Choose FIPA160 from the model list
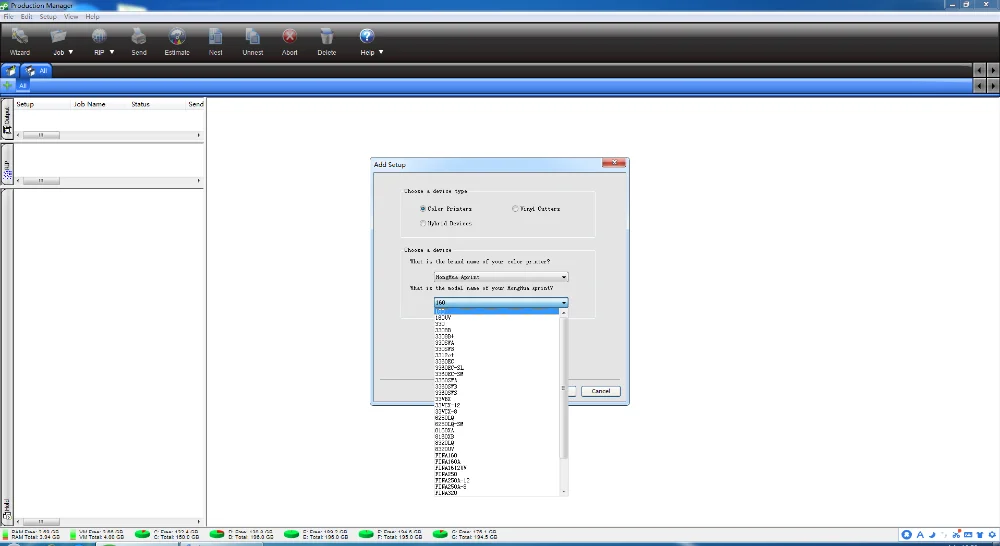This screenshot has height=546, width=1000. tap(446, 455)
